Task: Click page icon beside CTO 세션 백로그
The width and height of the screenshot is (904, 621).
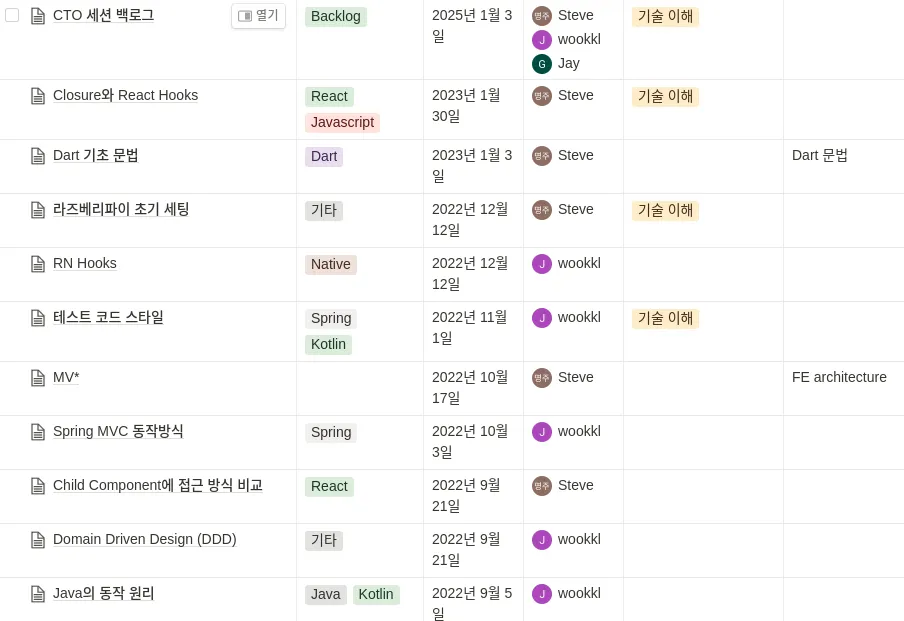Action: tap(38, 16)
